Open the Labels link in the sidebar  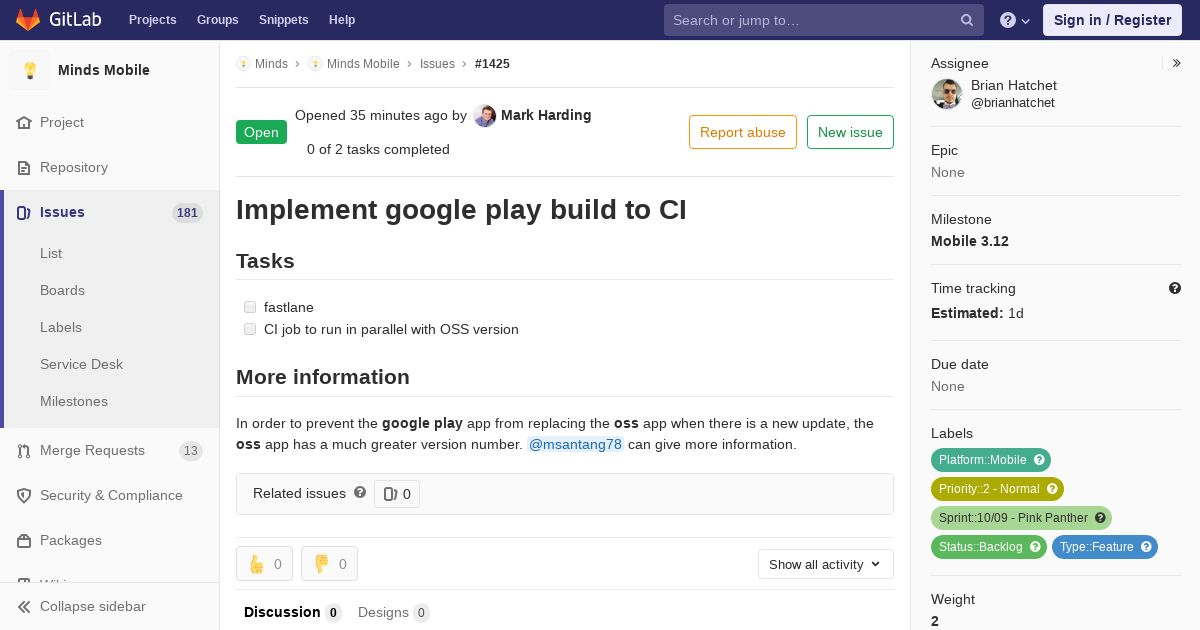61,327
